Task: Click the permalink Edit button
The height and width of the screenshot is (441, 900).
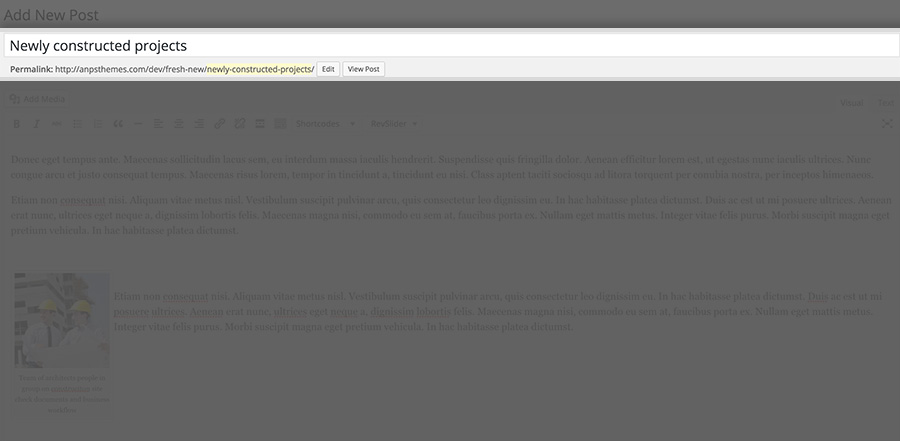Action: 328,69
